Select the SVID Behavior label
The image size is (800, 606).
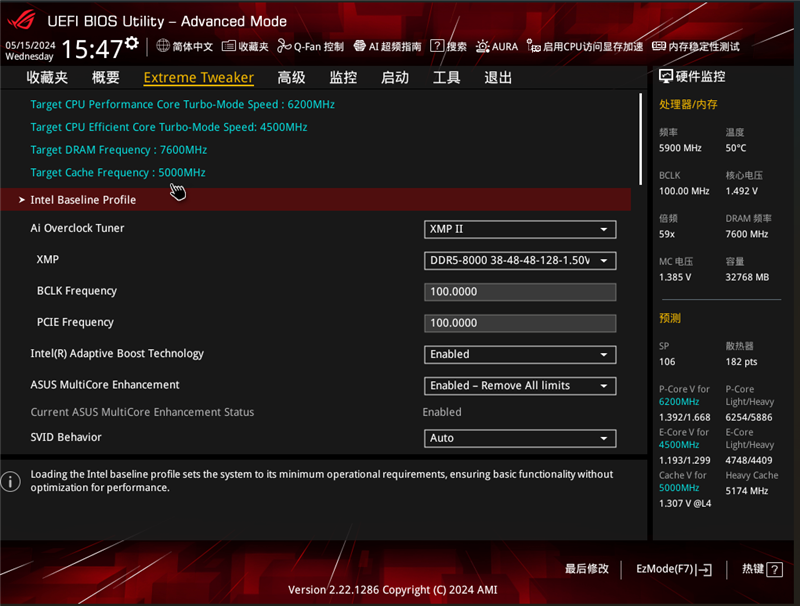tap(66, 437)
